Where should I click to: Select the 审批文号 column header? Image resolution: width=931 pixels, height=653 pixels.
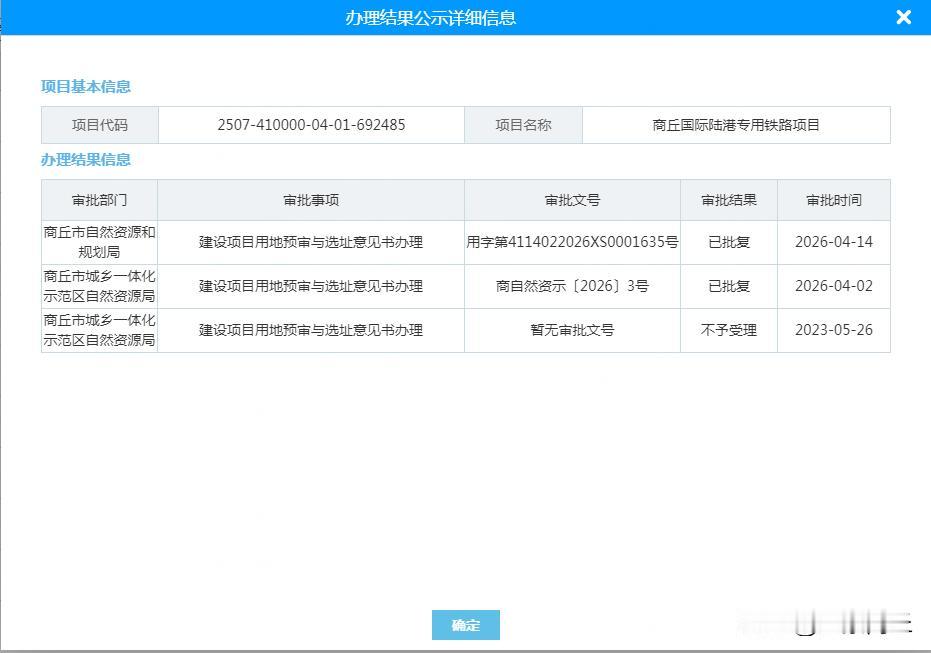click(x=571, y=200)
